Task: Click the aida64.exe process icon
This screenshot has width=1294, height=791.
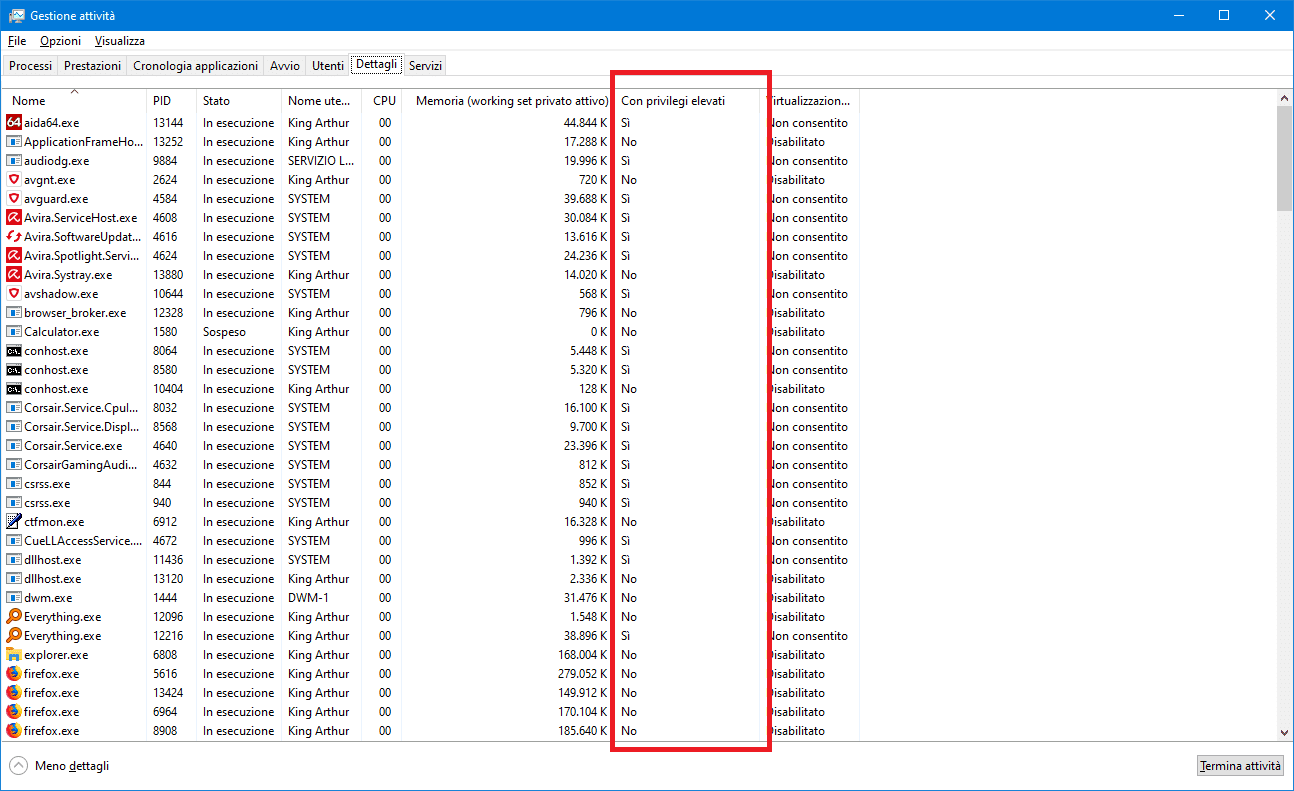Action: coord(14,123)
